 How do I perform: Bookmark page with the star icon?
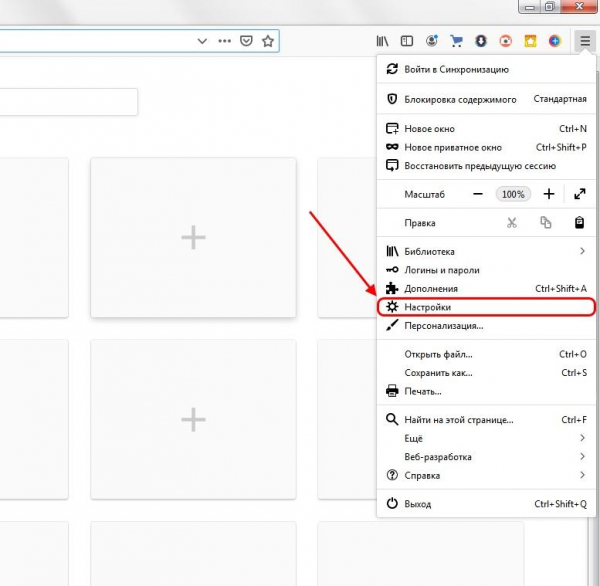click(x=268, y=41)
